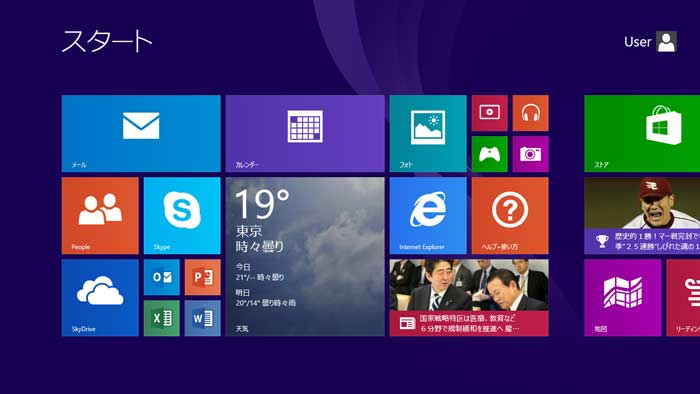Open the Mail tile
Screen dimensions: 700x394
coord(141,133)
